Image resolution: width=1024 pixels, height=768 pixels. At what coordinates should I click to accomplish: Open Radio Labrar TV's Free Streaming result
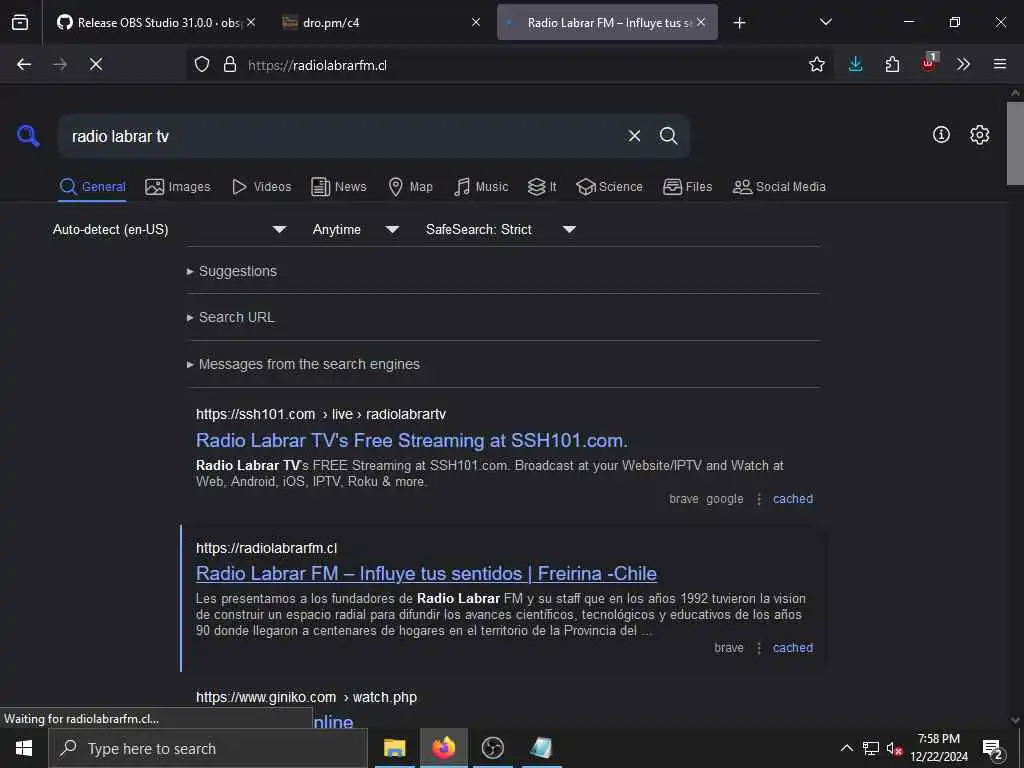(411, 440)
